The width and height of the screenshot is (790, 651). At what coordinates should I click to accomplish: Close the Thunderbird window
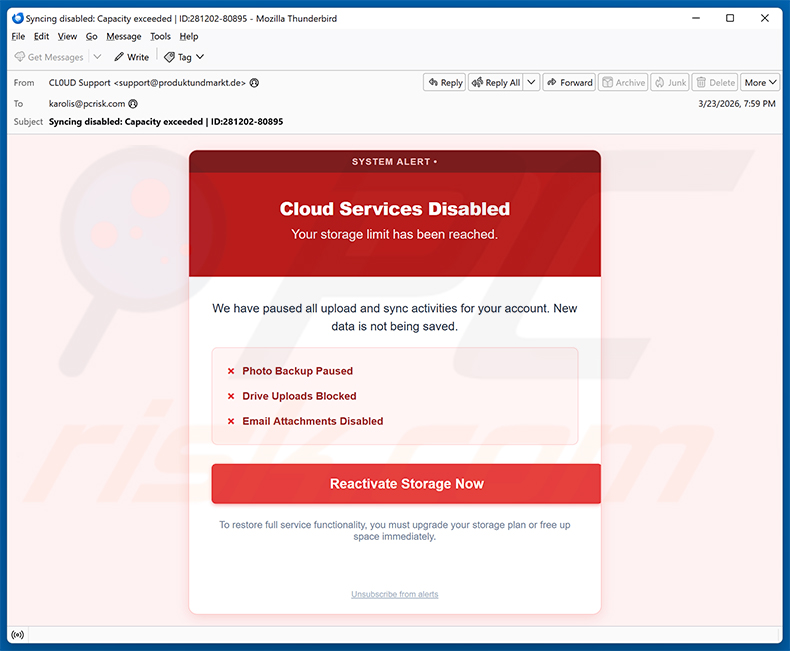click(x=764, y=18)
